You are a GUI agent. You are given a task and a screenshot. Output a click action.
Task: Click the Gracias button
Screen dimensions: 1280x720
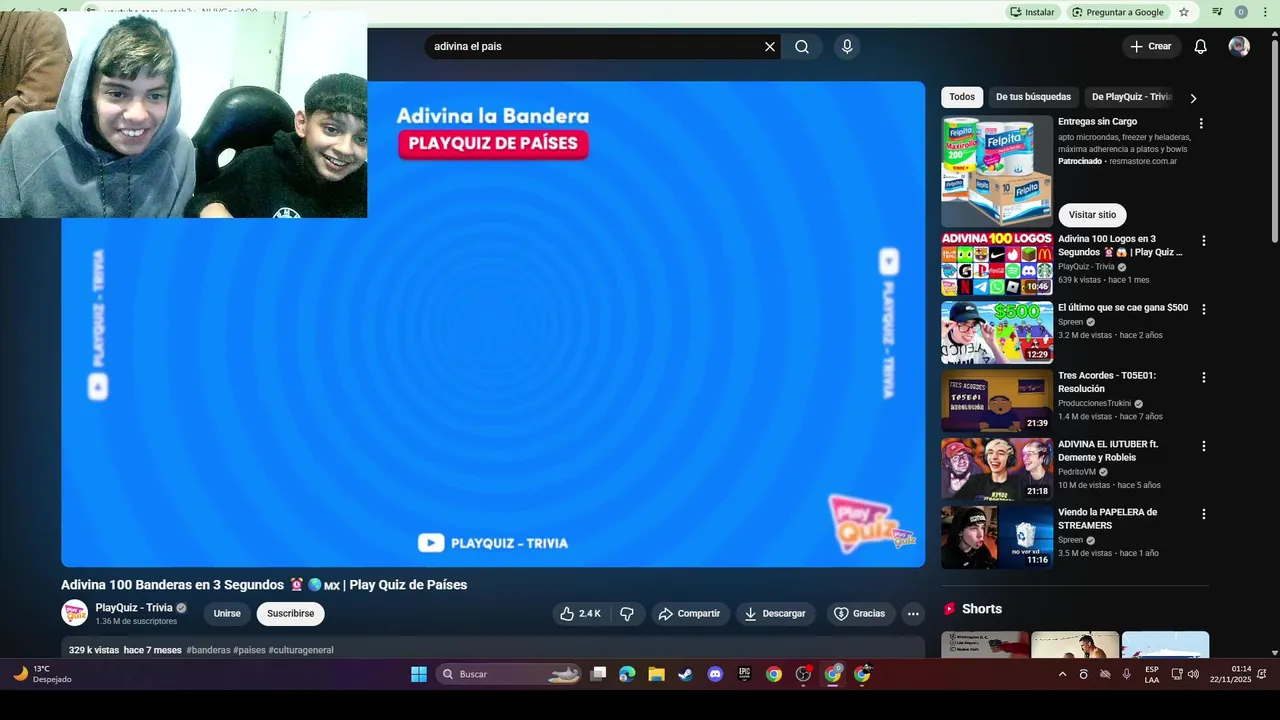[860, 614]
